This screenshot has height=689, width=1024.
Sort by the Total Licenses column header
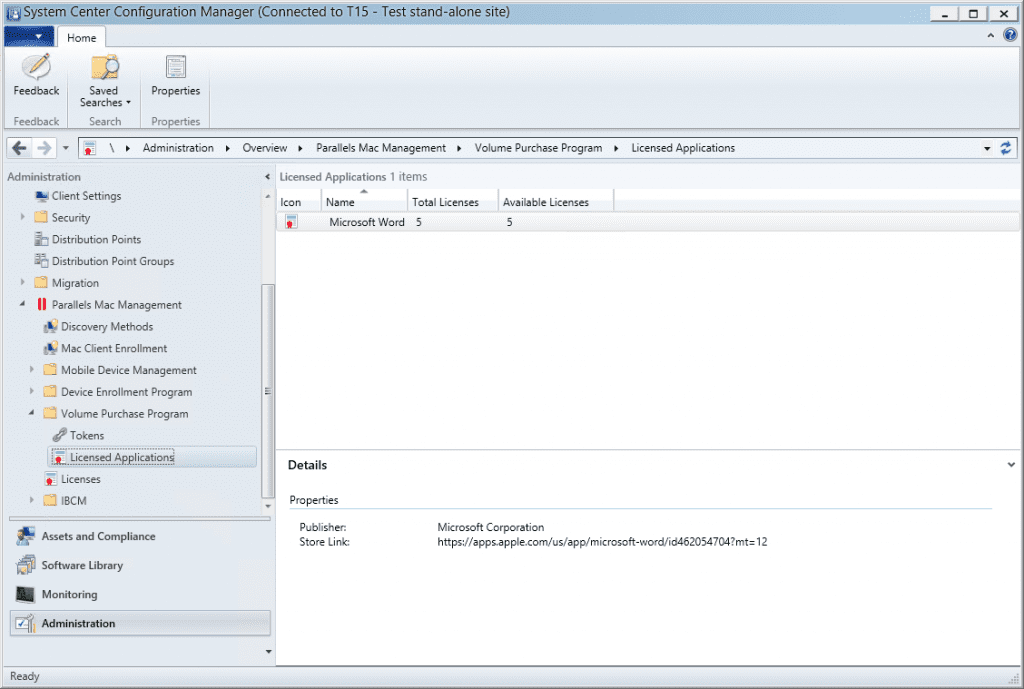445,202
